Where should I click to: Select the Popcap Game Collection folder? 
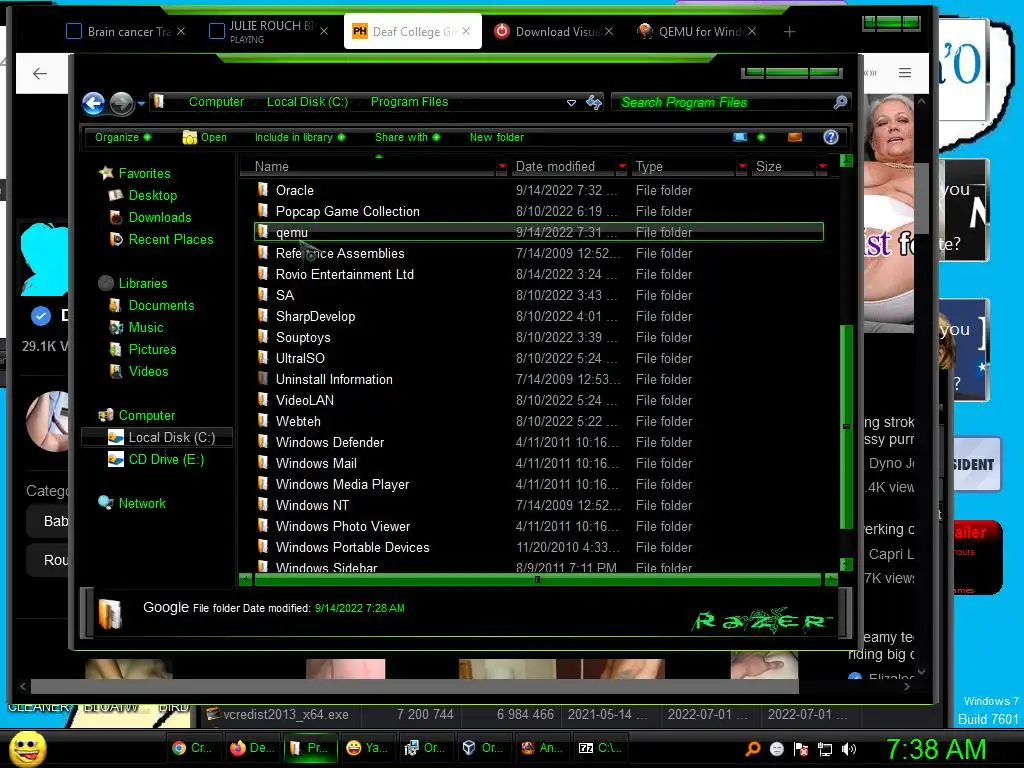(x=347, y=212)
